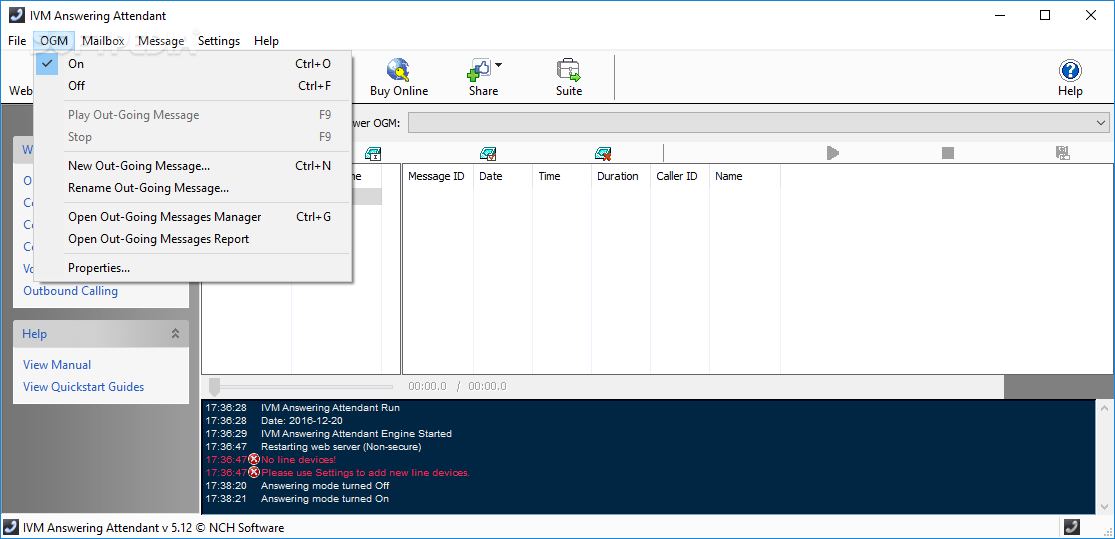The image size is (1115, 539).
Task: Open the Message menu
Action: (x=161, y=41)
